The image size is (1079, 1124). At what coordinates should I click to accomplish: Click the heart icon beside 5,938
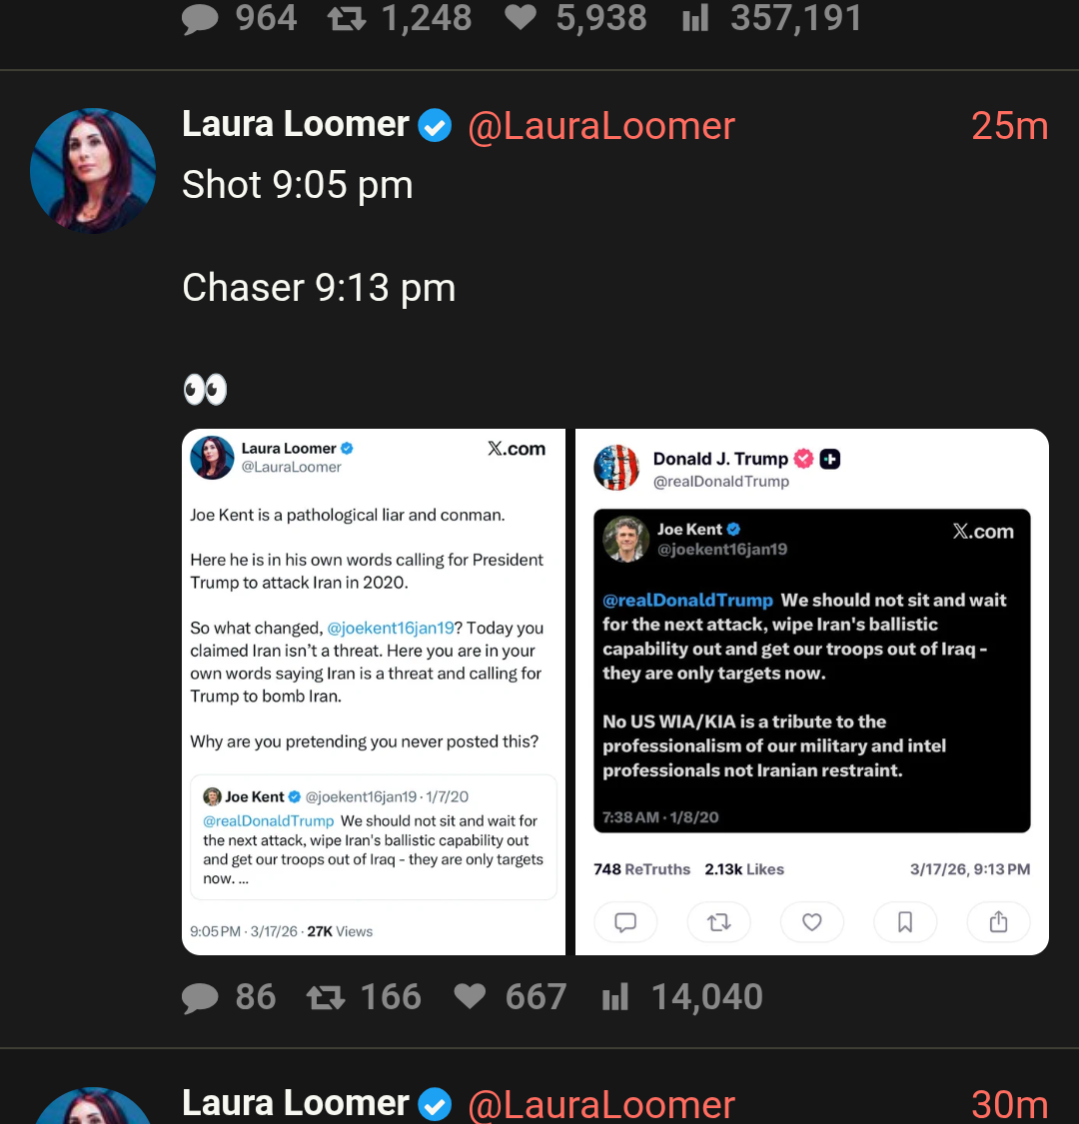(x=520, y=18)
